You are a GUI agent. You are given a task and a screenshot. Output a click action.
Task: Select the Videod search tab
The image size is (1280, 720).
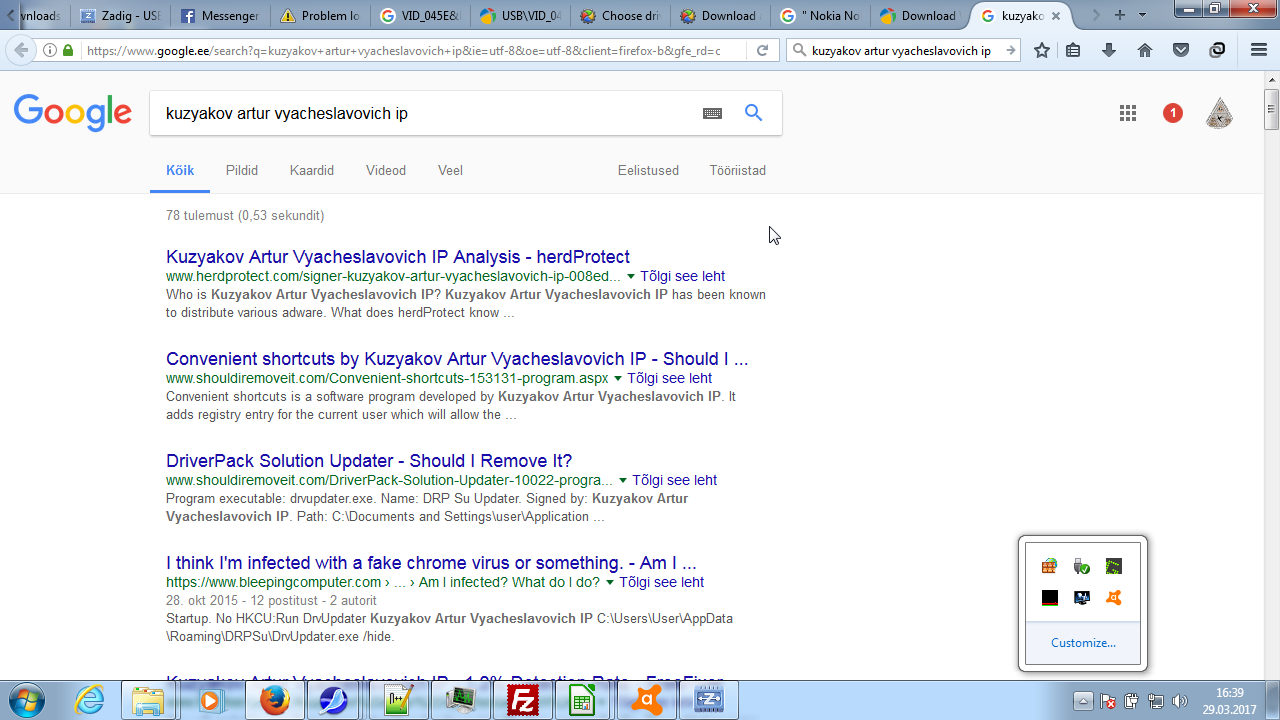click(x=386, y=171)
